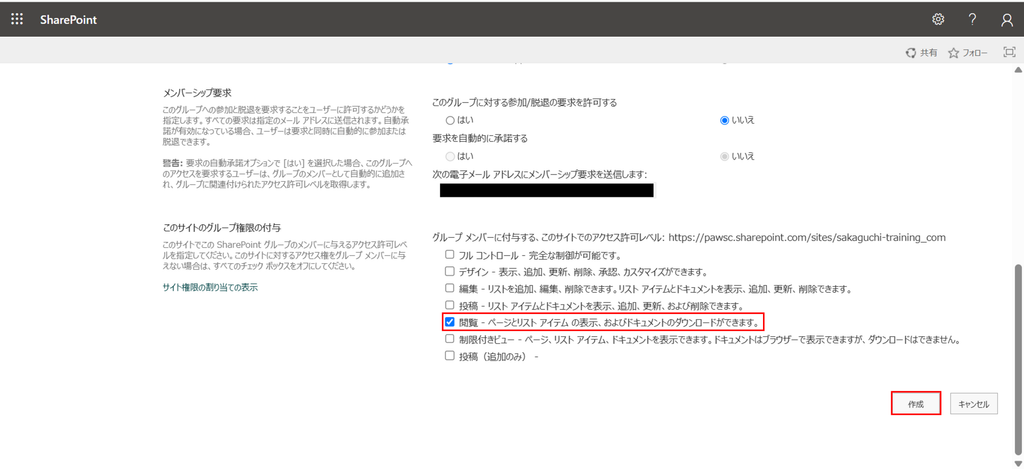Check the デザイン permission checkbox
Viewport: 1024px width, 469px height.
449,271
